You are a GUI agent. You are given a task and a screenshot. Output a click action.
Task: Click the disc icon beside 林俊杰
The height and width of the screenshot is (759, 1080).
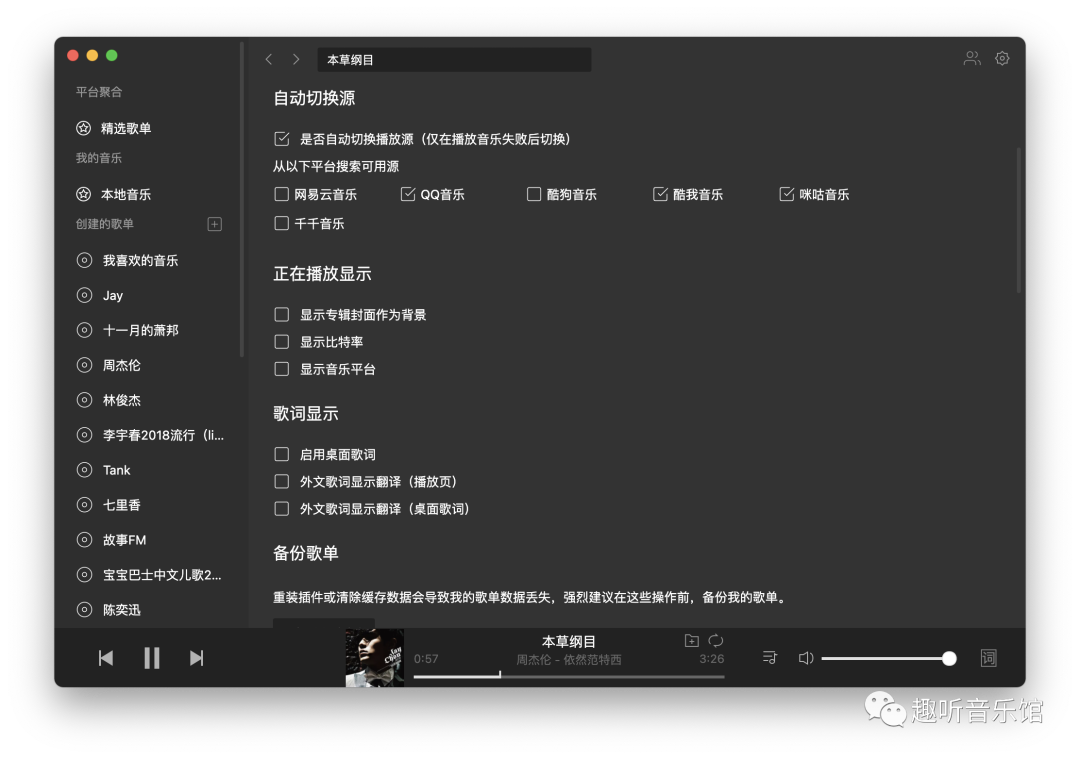84,400
